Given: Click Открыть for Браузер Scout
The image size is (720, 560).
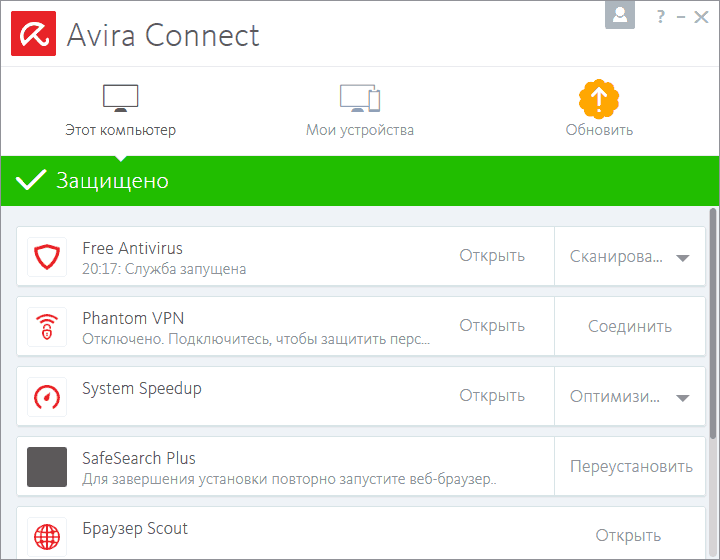Looking at the screenshot, I should [628, 536].
